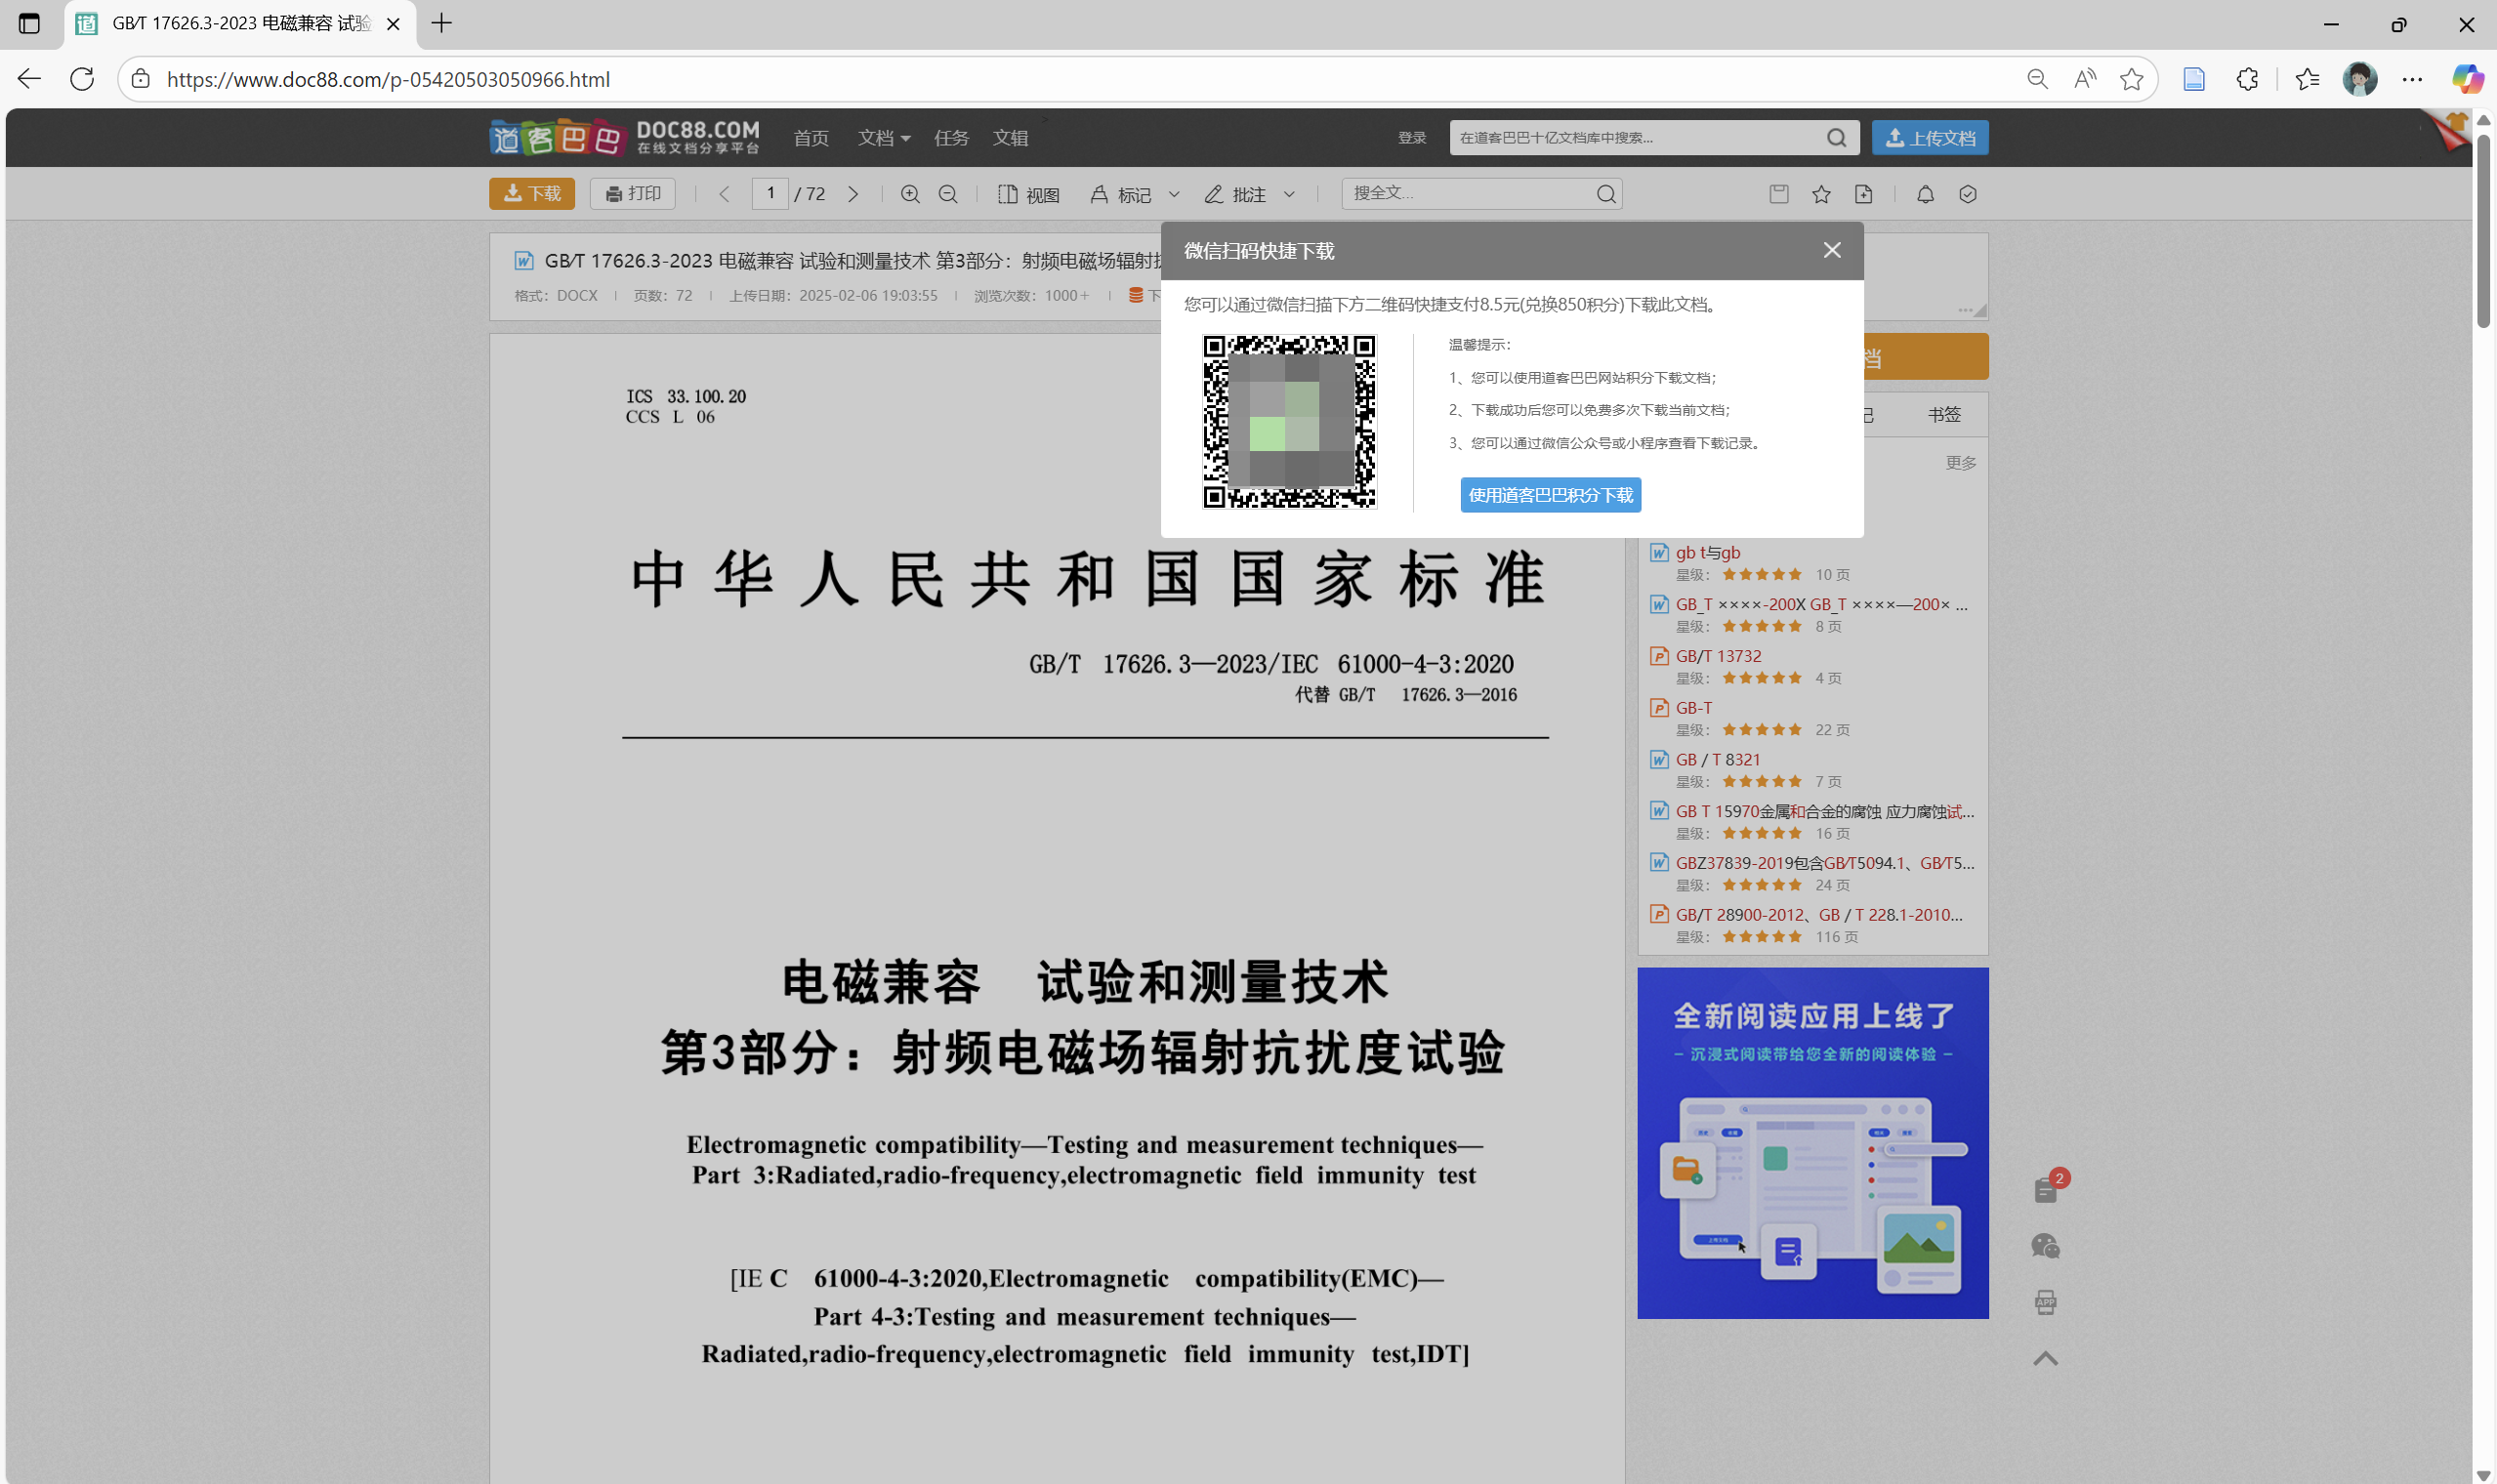
Task: Click the 全新阅读应用上线了 banner
Action: click(1812, 1143)
